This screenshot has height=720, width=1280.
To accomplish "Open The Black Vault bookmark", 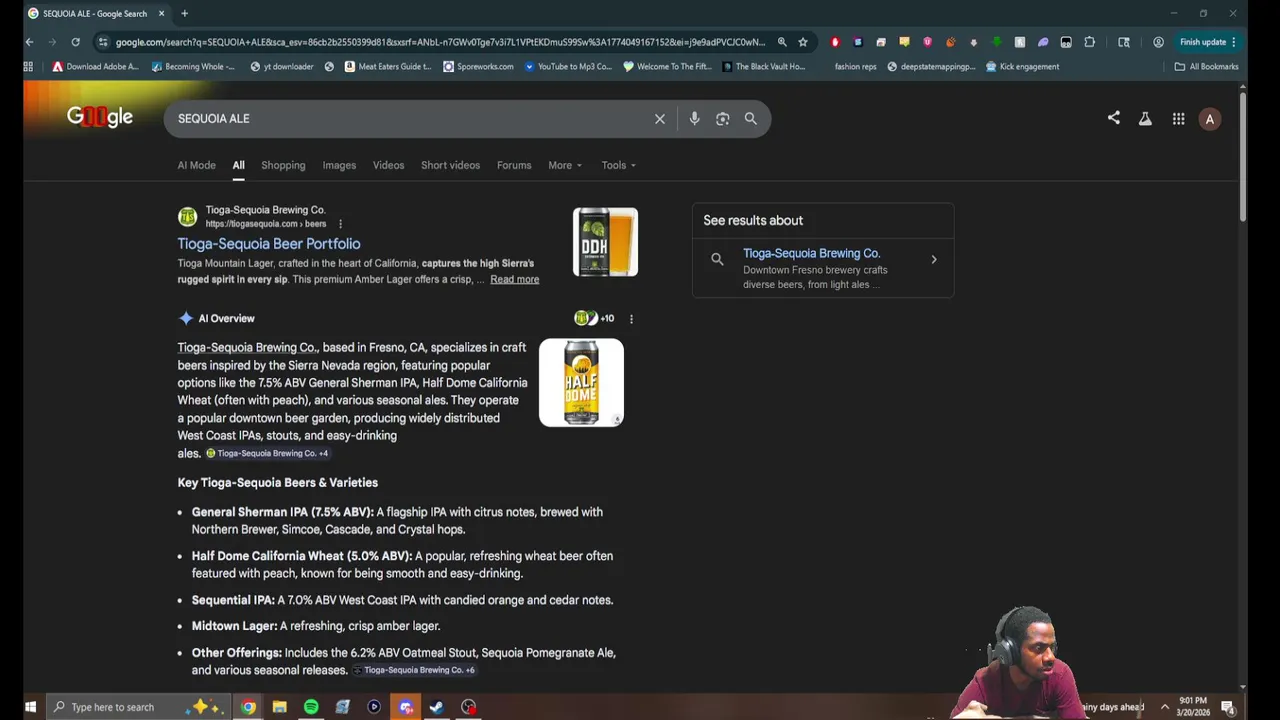I will click(763, 67).
